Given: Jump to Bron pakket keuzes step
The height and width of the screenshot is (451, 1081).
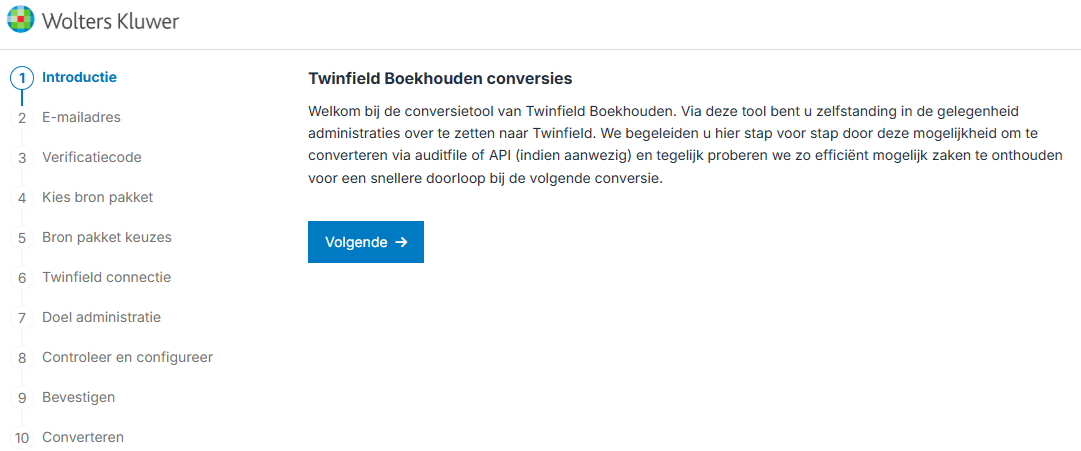Looking at the screenshot, I should 107,237.
